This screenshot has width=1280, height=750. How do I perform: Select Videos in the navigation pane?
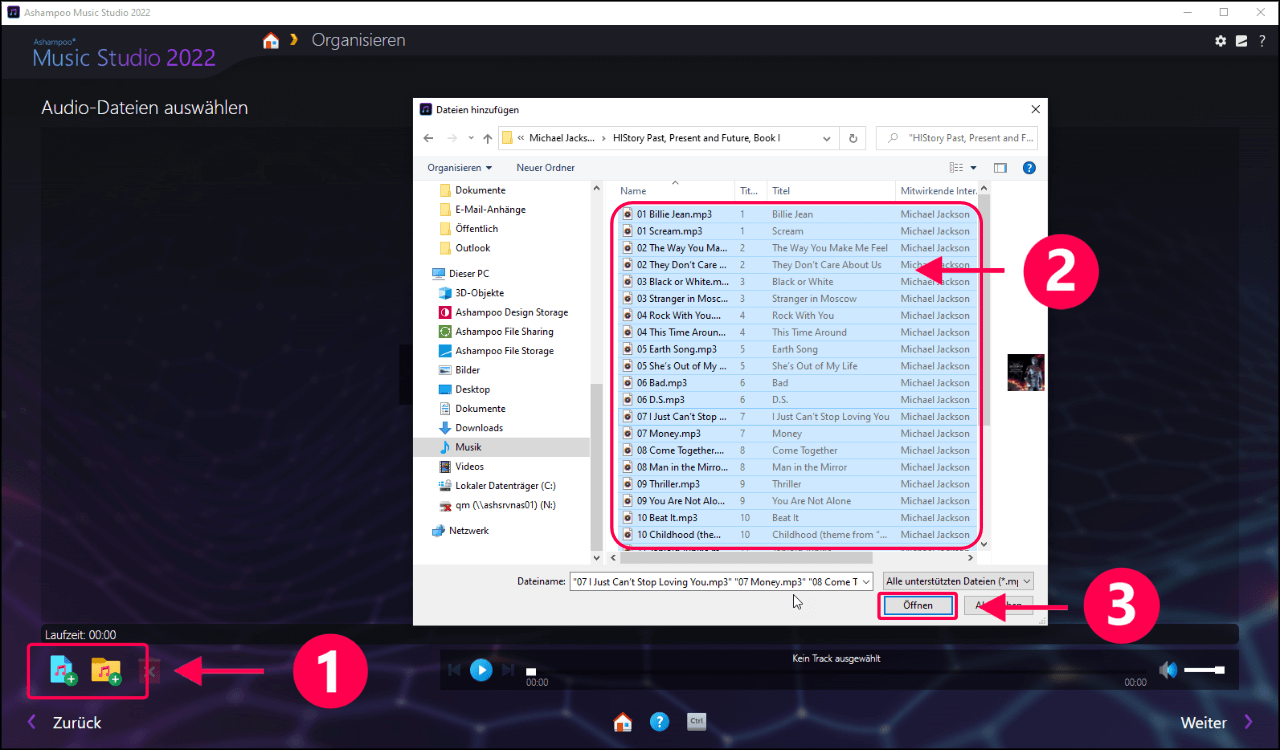tap(469, 467)
